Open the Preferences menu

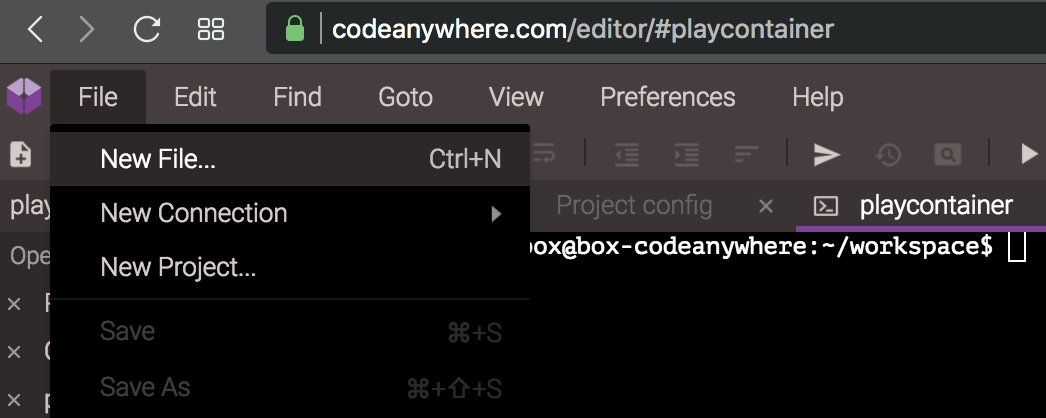click(x=668, y=97)
